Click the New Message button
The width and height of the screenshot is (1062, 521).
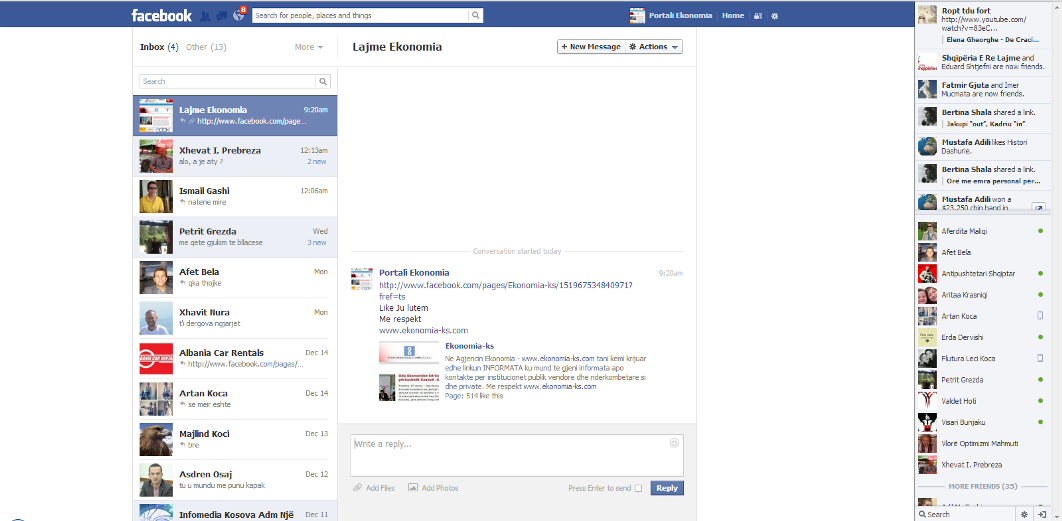click(x=591, y=47)
